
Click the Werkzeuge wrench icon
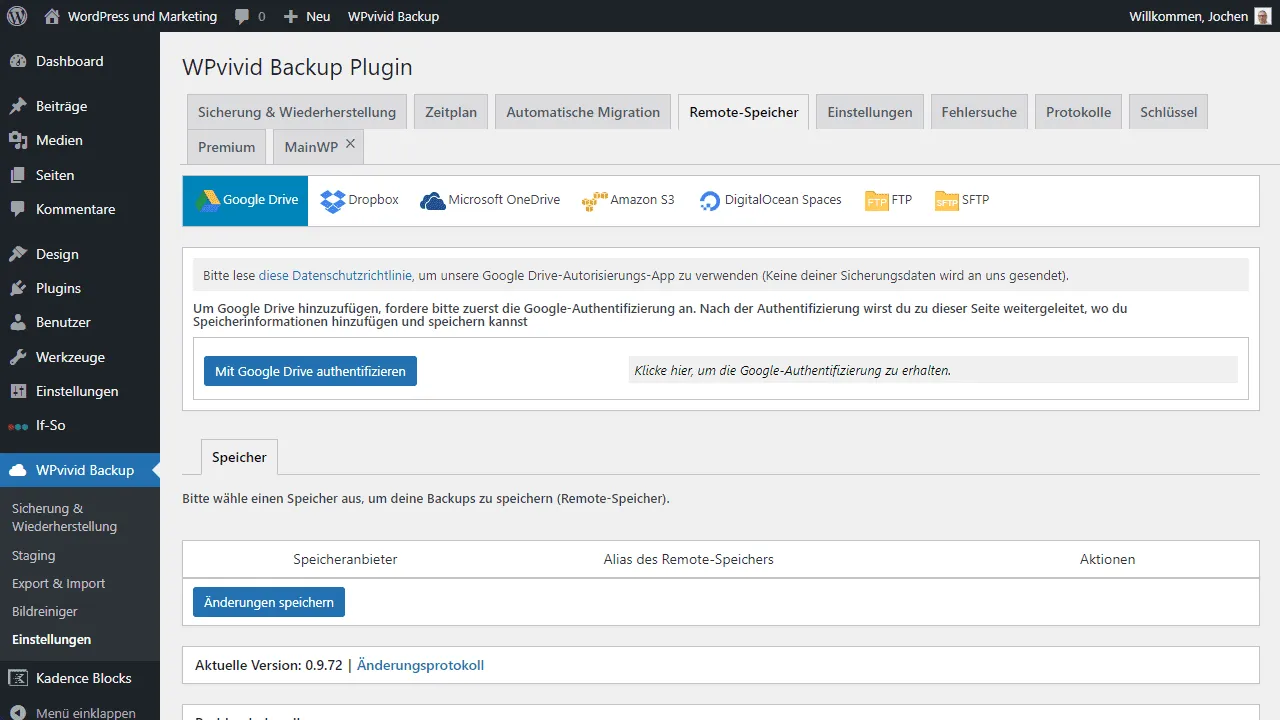click(x=18, y=357)
